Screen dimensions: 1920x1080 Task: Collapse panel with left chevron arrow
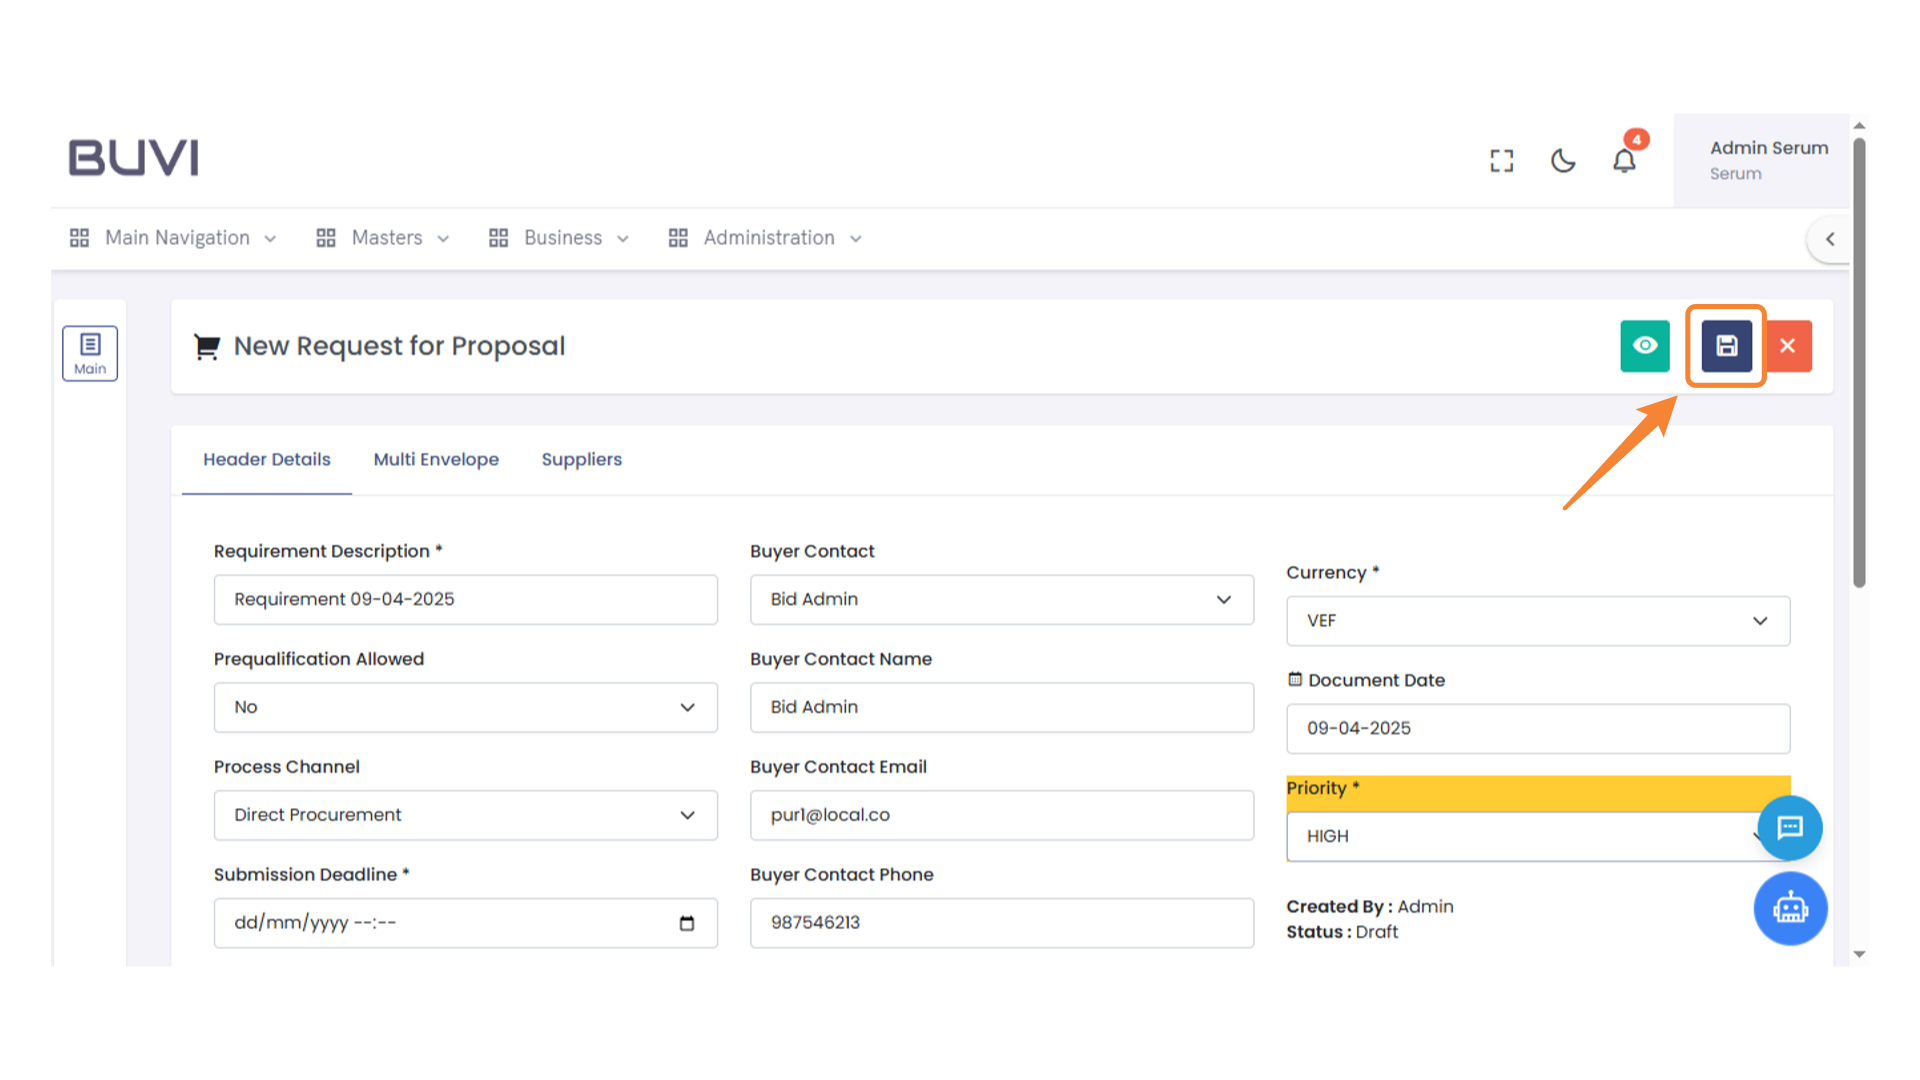(1830, 239)
